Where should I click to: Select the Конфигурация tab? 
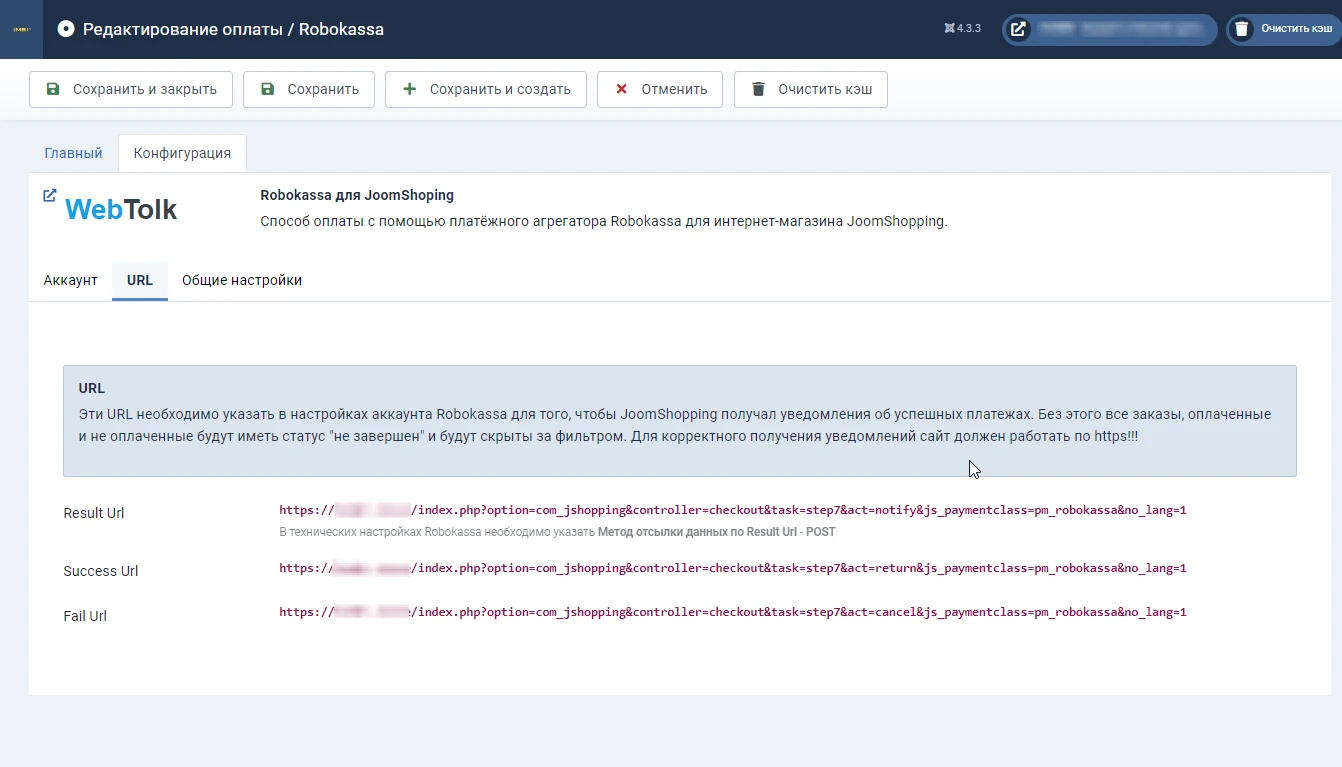[x=182, y=153]
